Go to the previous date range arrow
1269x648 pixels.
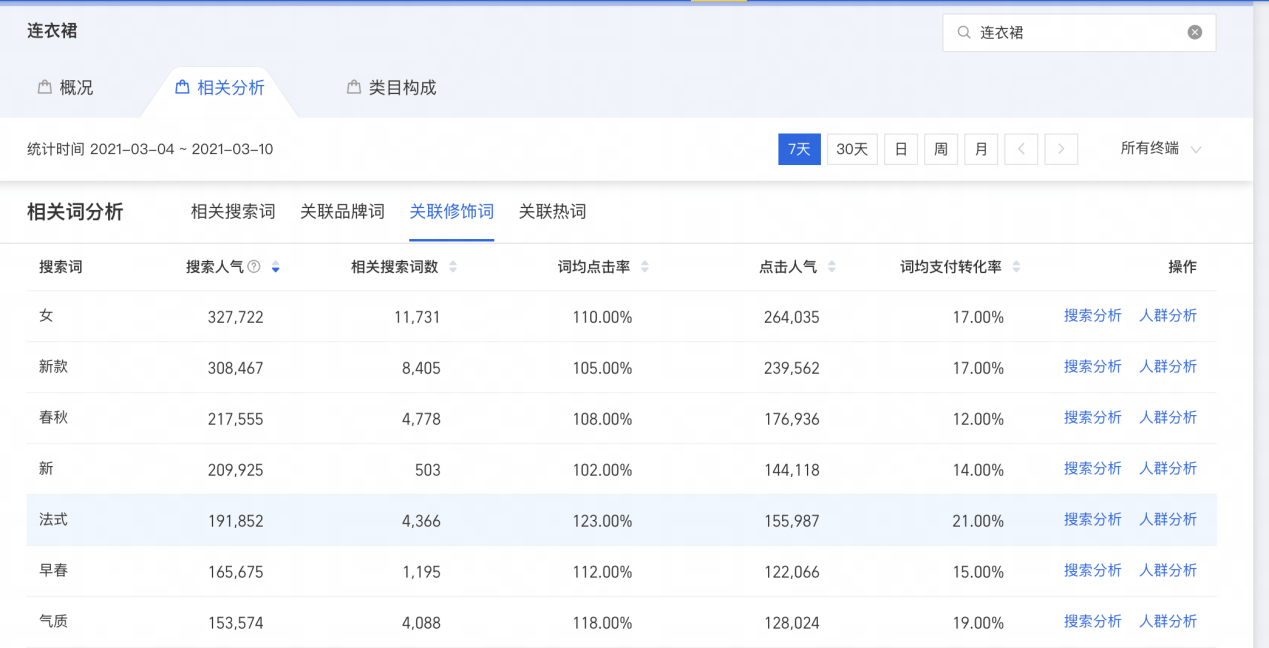pos(1021,149)
